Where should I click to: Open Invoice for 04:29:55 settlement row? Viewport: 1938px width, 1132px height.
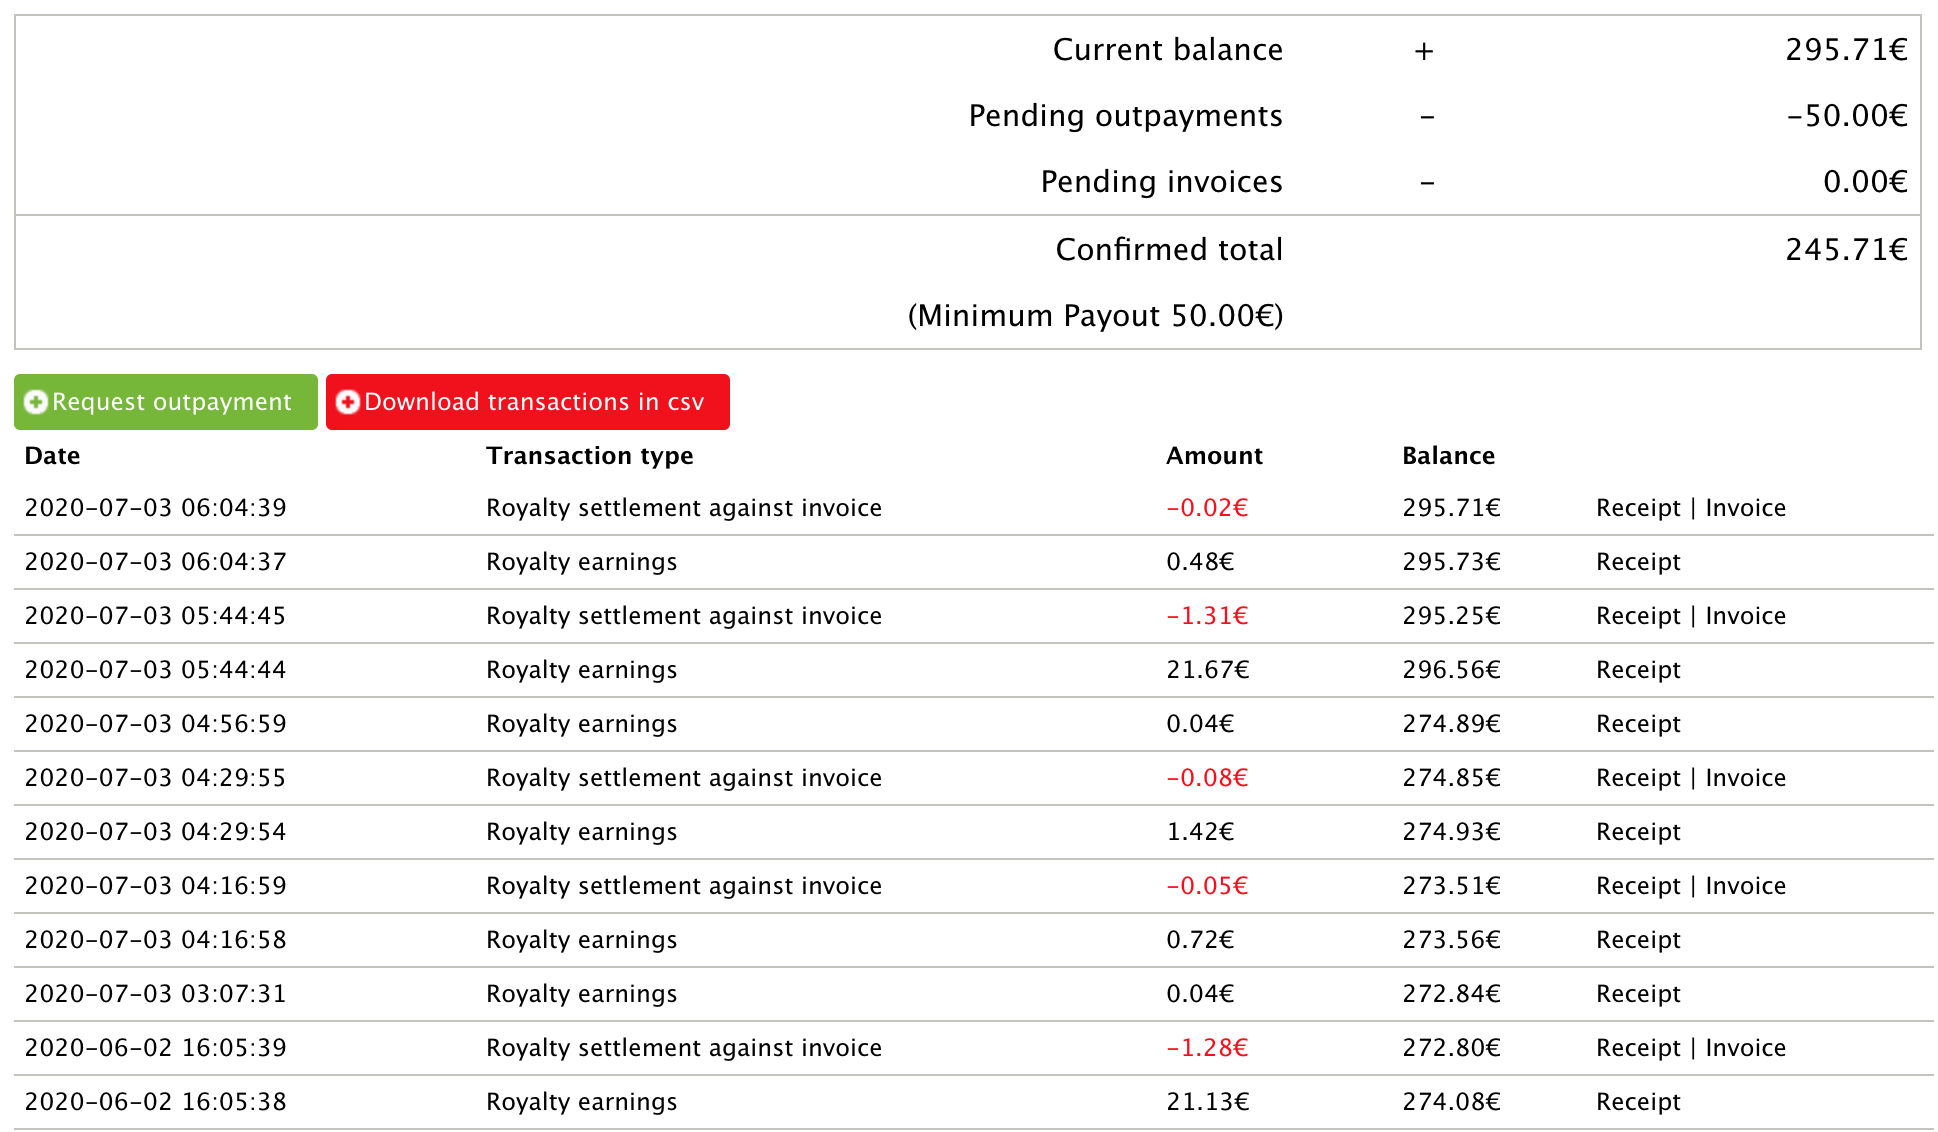[x=1745, y=778]
